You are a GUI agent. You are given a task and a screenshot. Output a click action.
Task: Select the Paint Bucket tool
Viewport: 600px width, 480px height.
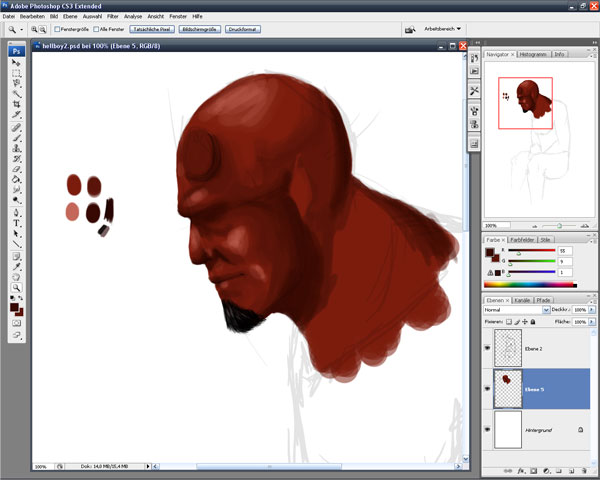17,178
